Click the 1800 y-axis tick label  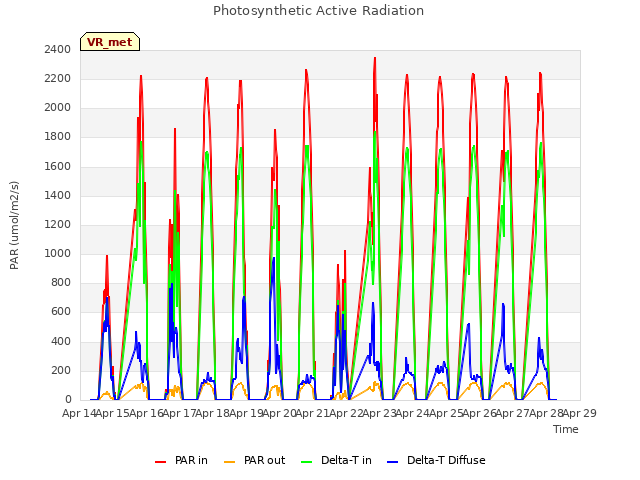[58, 137]
